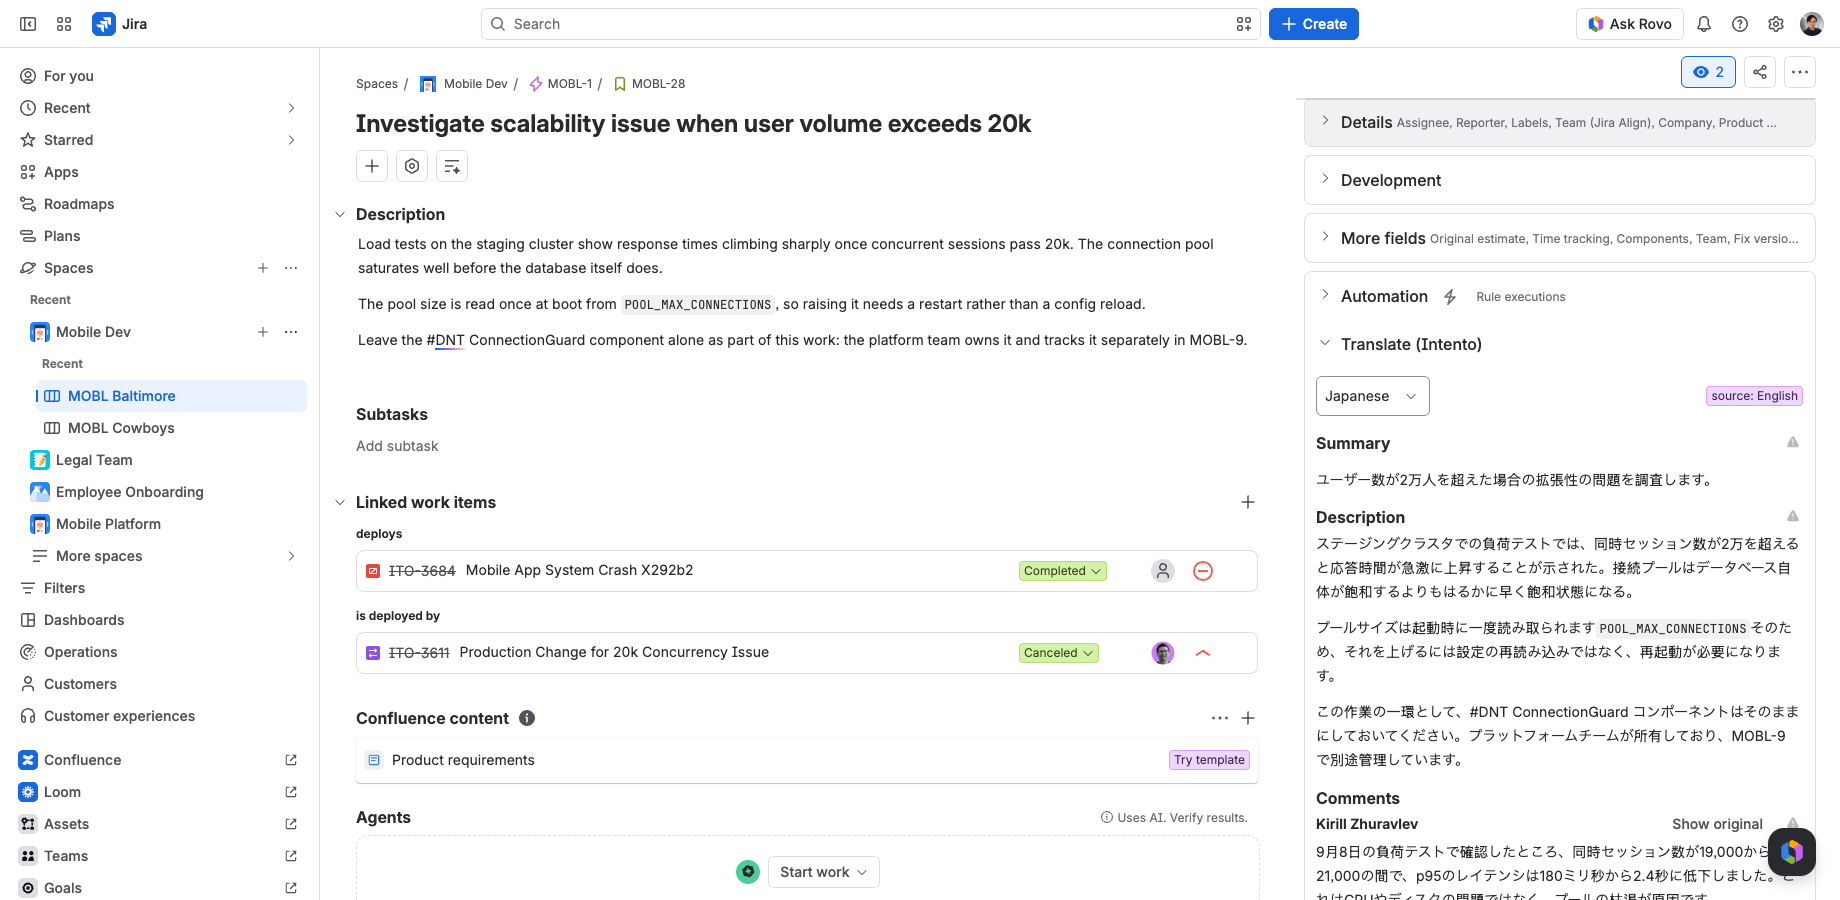The height and width of the screenshot is (900, 1840).
Task: Click the Try template button
Action: [1209, 760]
